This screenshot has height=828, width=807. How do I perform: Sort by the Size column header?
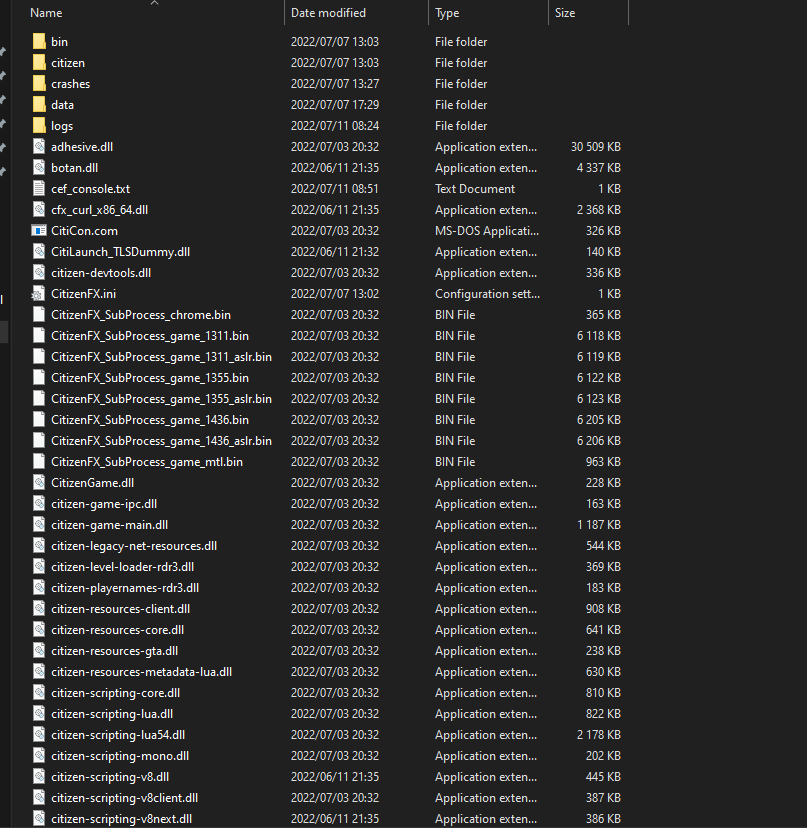(565, 13)
